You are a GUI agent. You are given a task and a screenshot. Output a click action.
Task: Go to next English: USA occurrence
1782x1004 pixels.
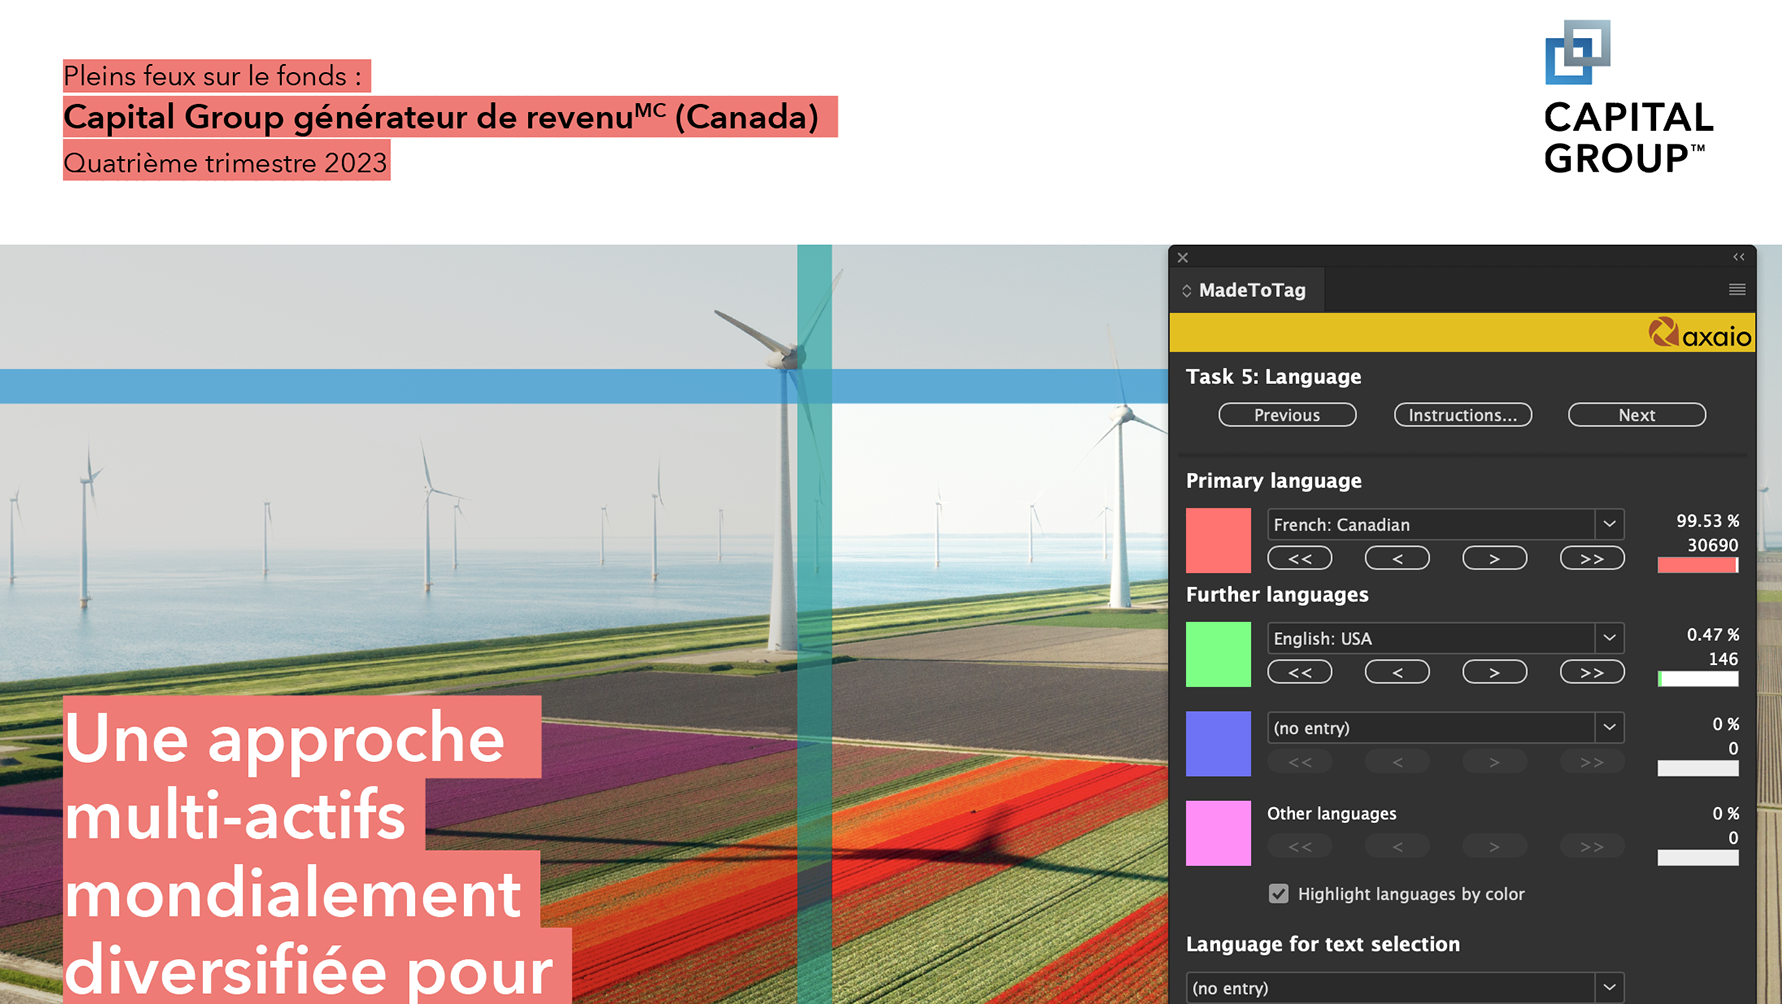(1495, 673)
